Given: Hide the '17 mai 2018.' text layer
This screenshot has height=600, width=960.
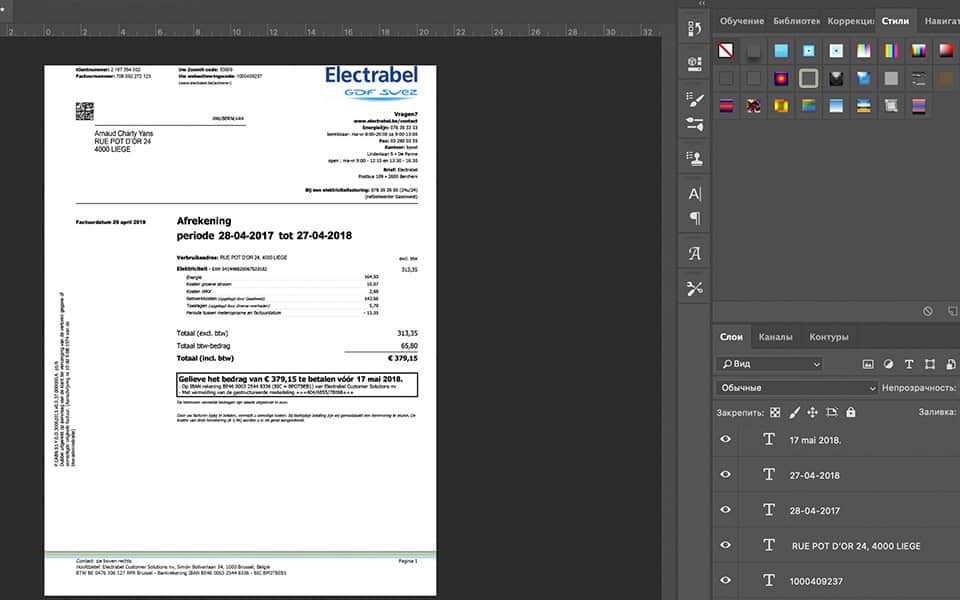Looking at the screenshot, I should click(726, 439).
